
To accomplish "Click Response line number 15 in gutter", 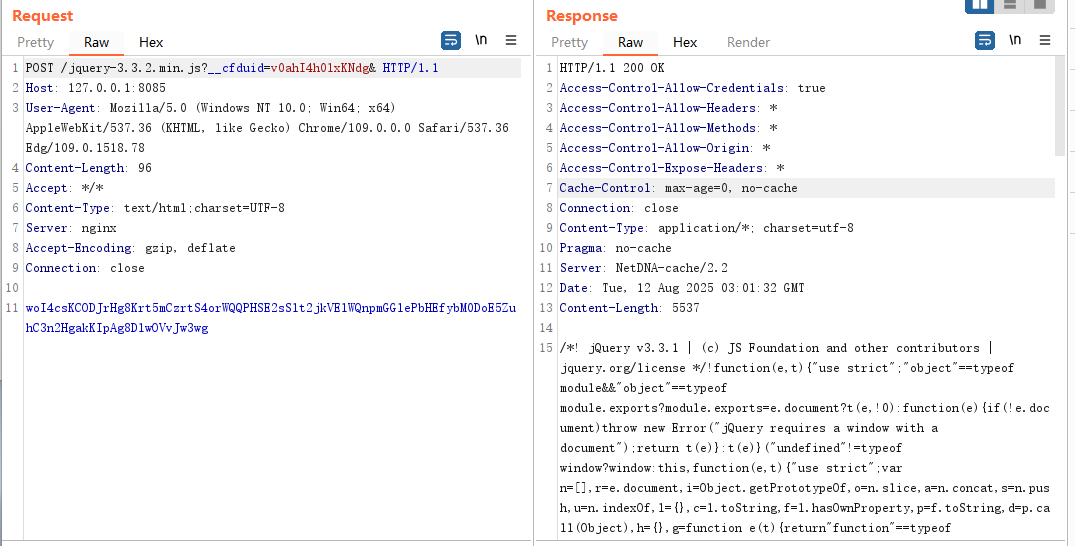I will (x=546, y=348).
